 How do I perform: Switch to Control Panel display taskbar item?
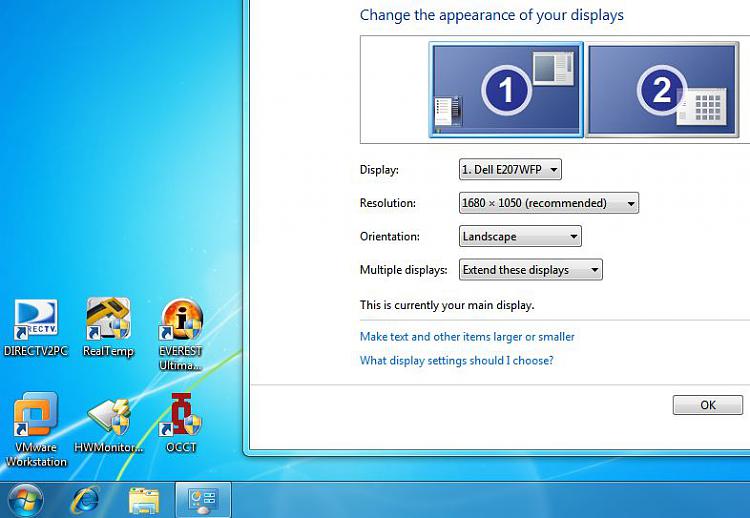tap(203, 500)
